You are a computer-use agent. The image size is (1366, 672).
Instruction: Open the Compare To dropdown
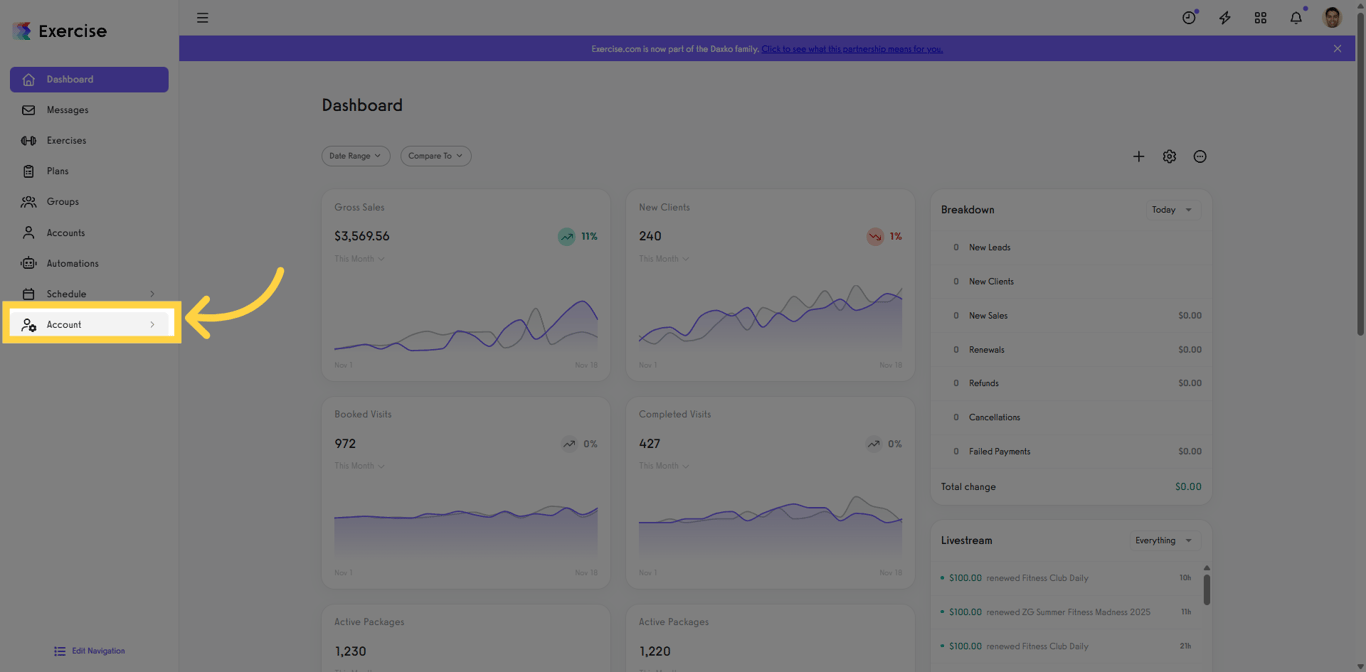[x=435, y=156]
